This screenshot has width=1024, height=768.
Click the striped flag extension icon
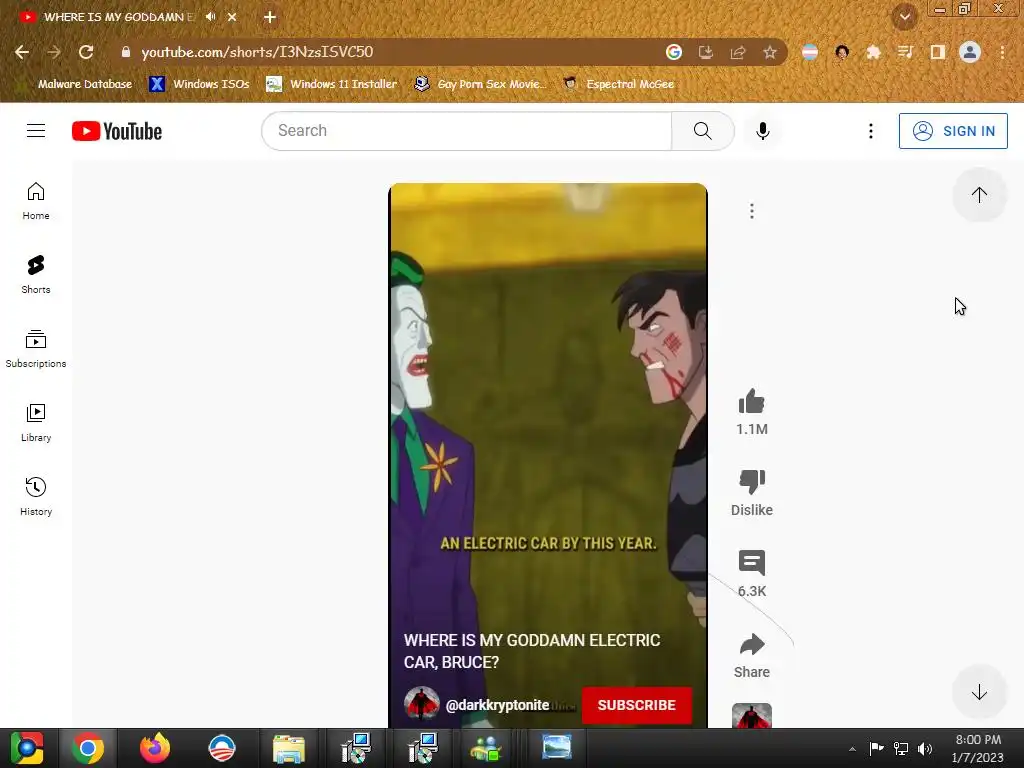pyautogui.click(x=810, y=52)
